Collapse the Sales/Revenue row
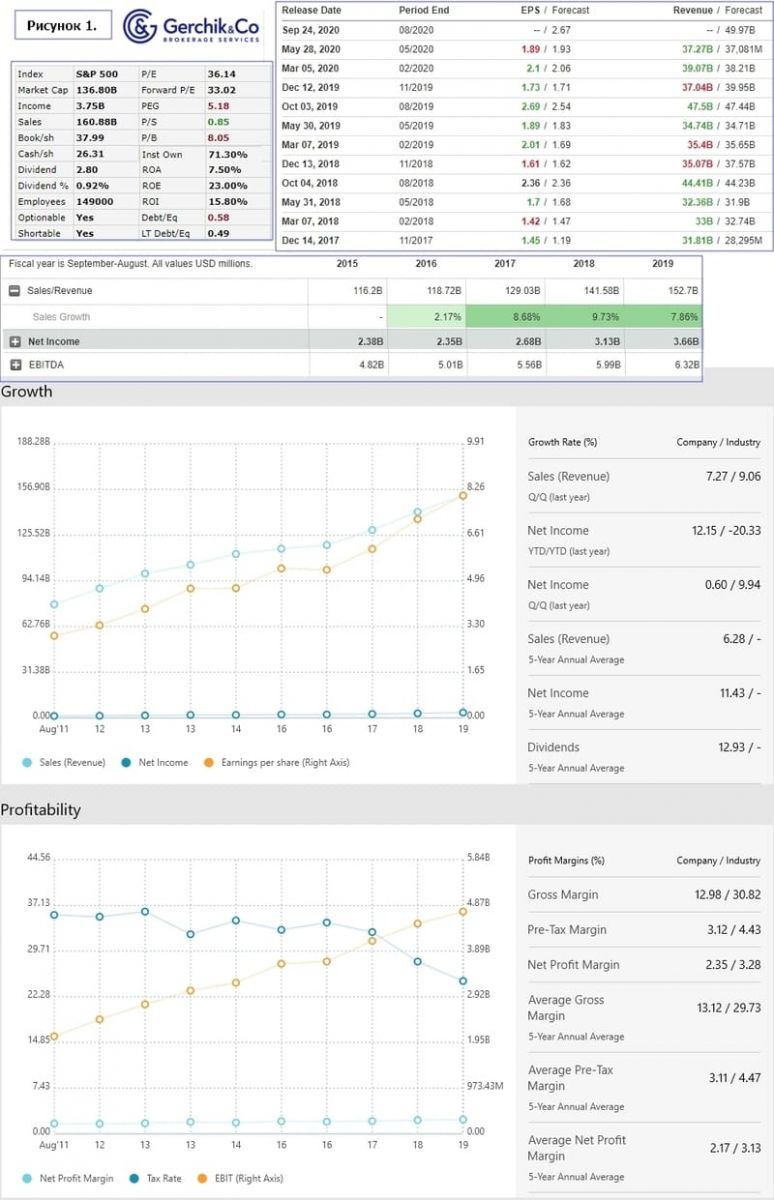Image resolution: width=774 pixels, height=1200 pixels. point(14,291)
